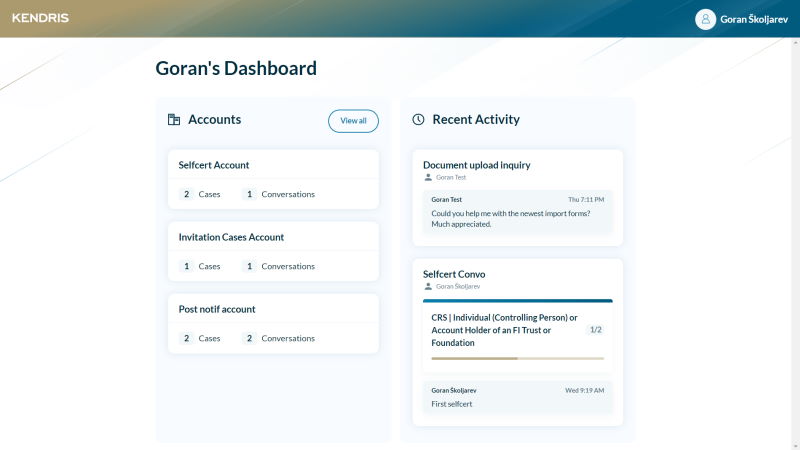The image size is (800, 450).
Task: Open the Selfcert Account card
Action: 214,165
